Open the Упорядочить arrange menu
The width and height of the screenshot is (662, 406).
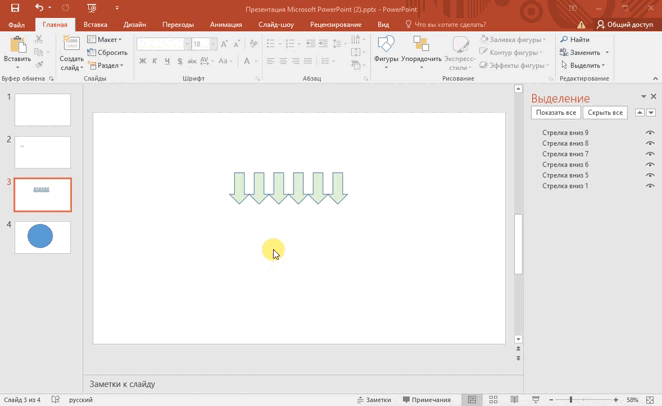(x=421, y=53)
